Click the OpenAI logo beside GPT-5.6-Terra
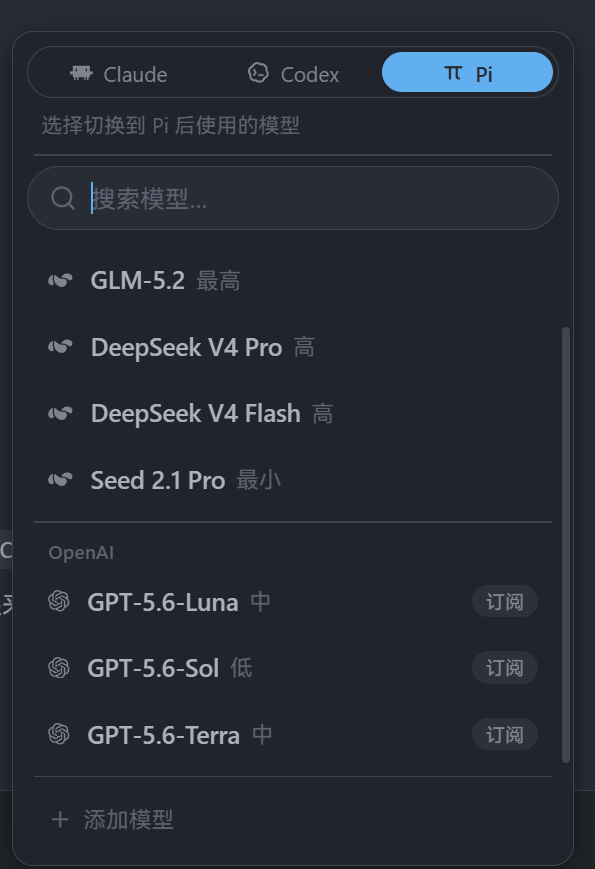 (x=59, y=734)
